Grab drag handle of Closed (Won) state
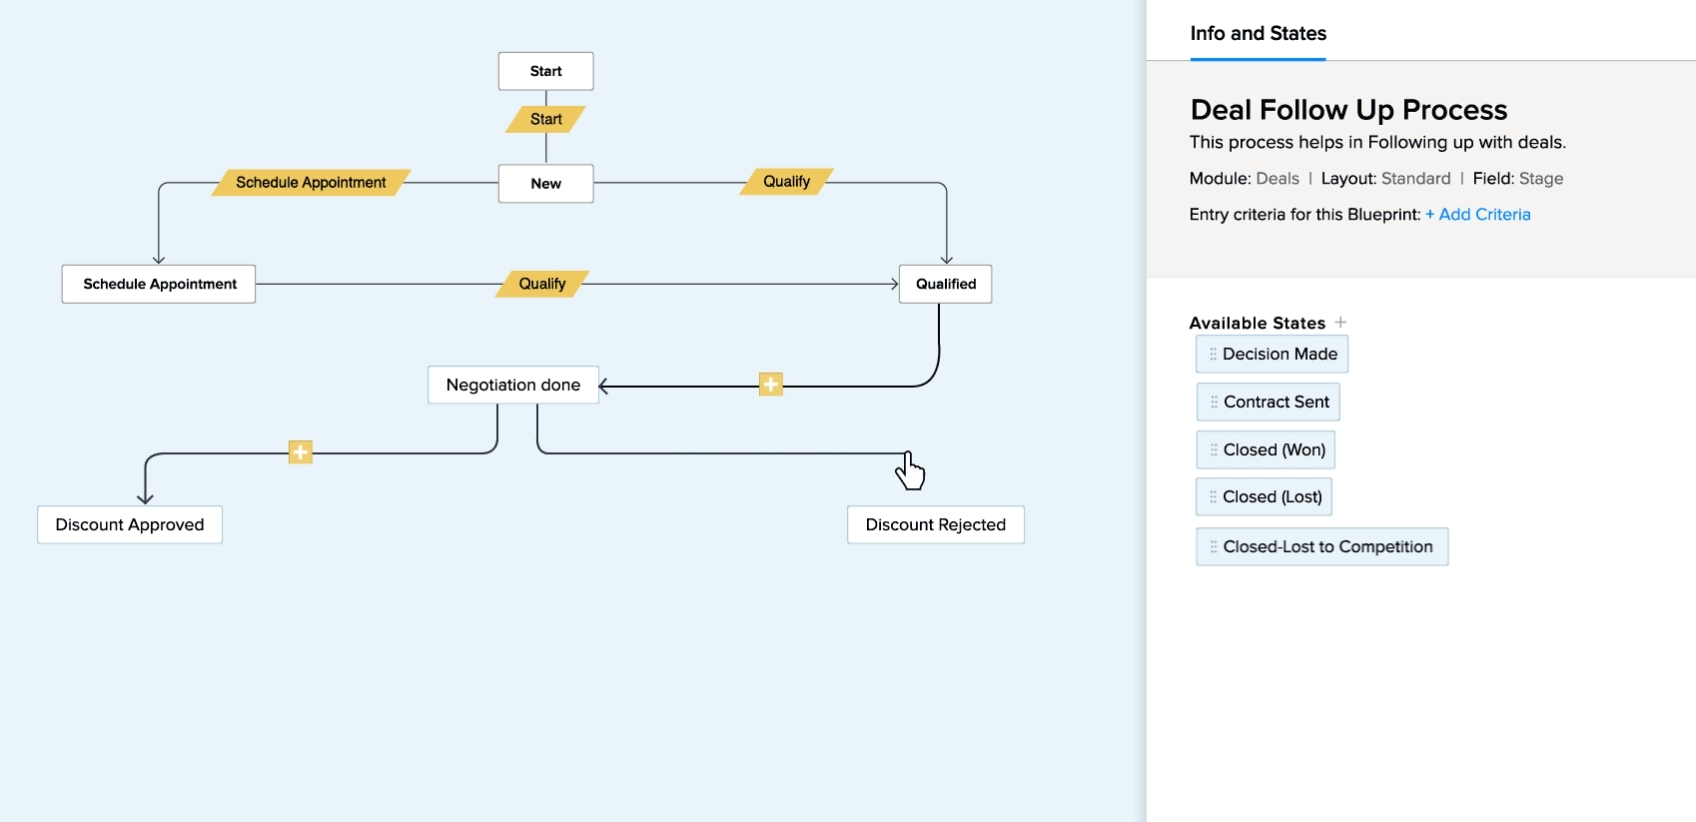The width and height of the screenshot is (1696, 822). [1214, 450]
